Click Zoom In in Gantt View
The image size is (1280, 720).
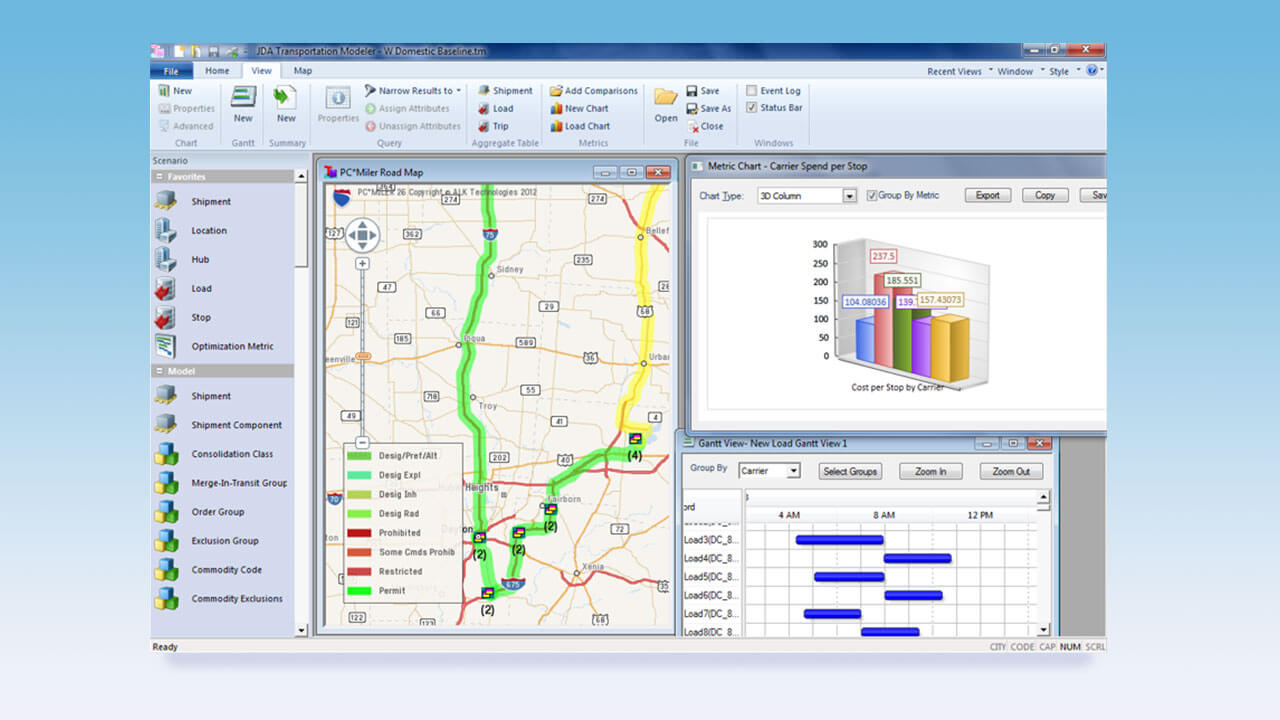tap(930, 471)
